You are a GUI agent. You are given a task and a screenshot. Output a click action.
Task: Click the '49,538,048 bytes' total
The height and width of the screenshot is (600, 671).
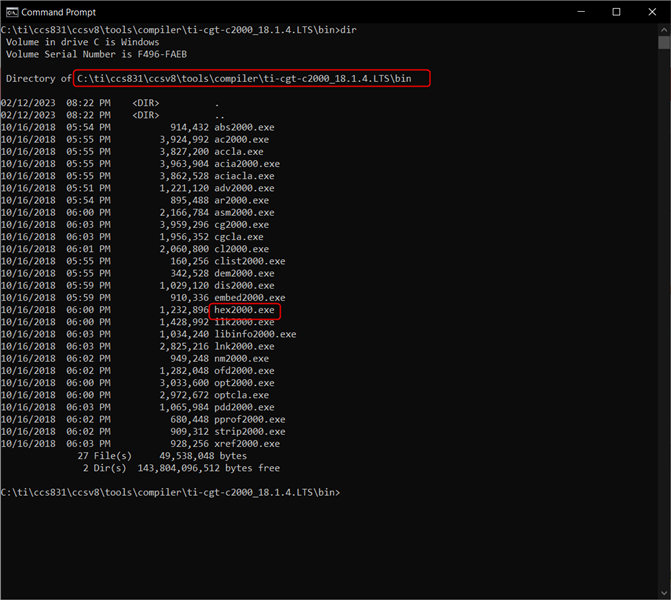[203, 456]
